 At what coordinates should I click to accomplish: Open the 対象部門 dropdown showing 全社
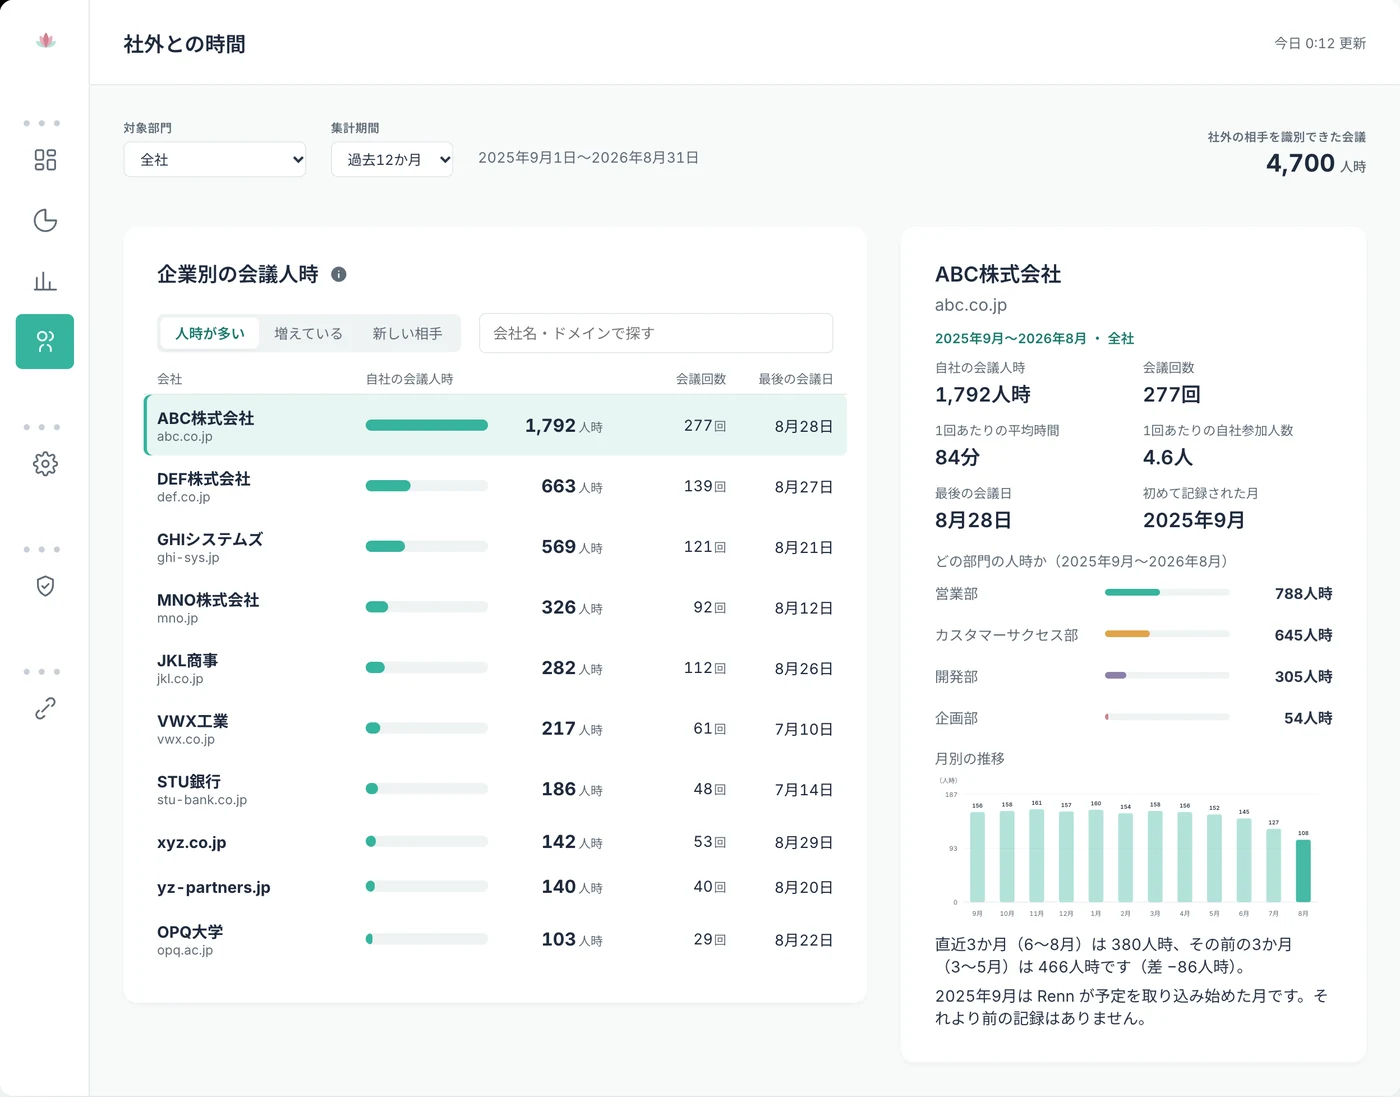[215, 160]
